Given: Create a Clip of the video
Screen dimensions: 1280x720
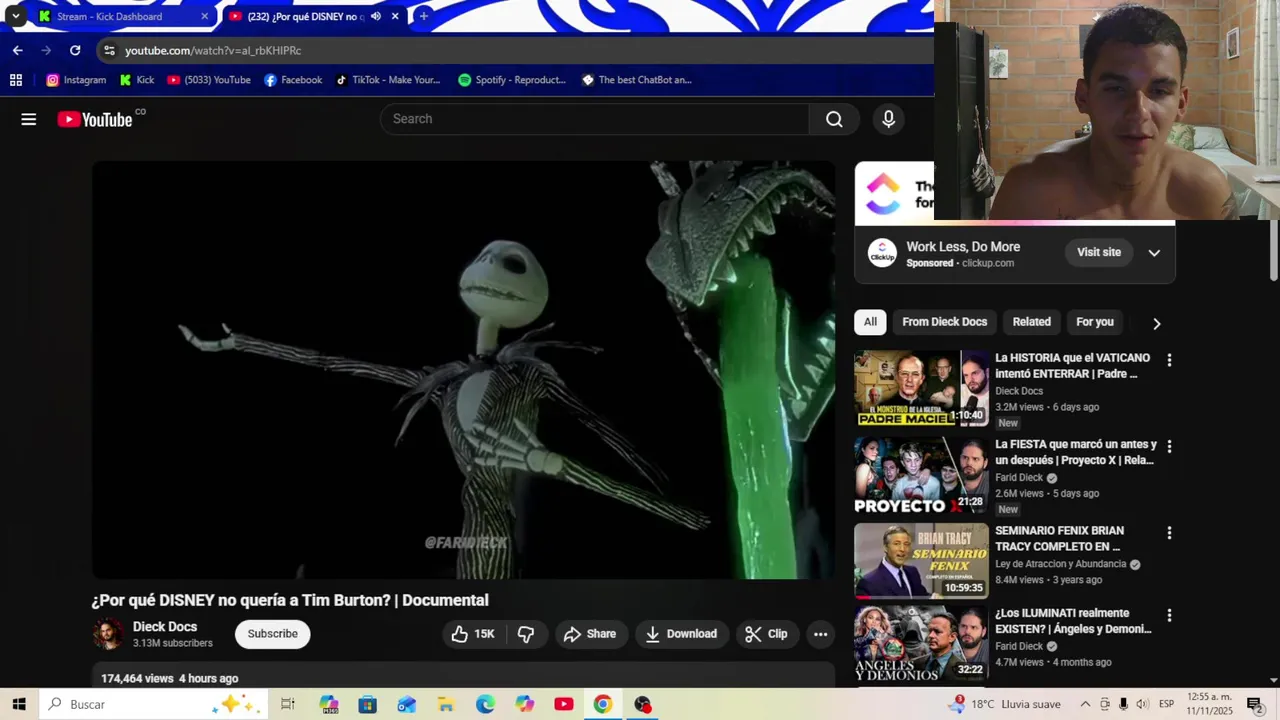Looking at the screenshot, I should [x=766, y=634].
